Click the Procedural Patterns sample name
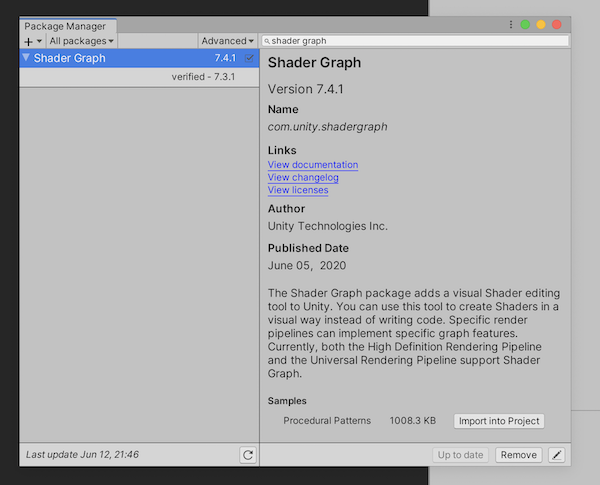This screenshot has width=600, height=485. (327, 421)
